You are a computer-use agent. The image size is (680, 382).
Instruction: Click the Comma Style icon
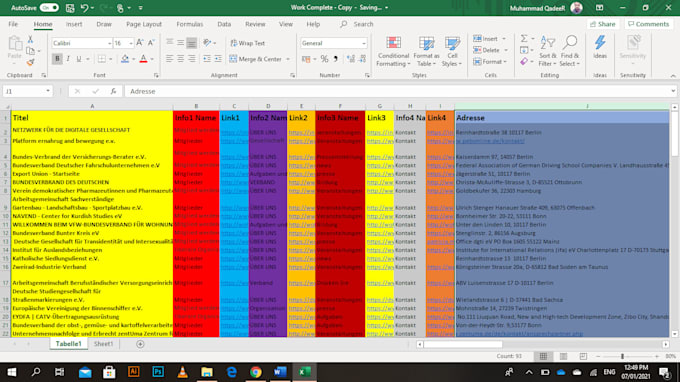(x=335, y=59)
